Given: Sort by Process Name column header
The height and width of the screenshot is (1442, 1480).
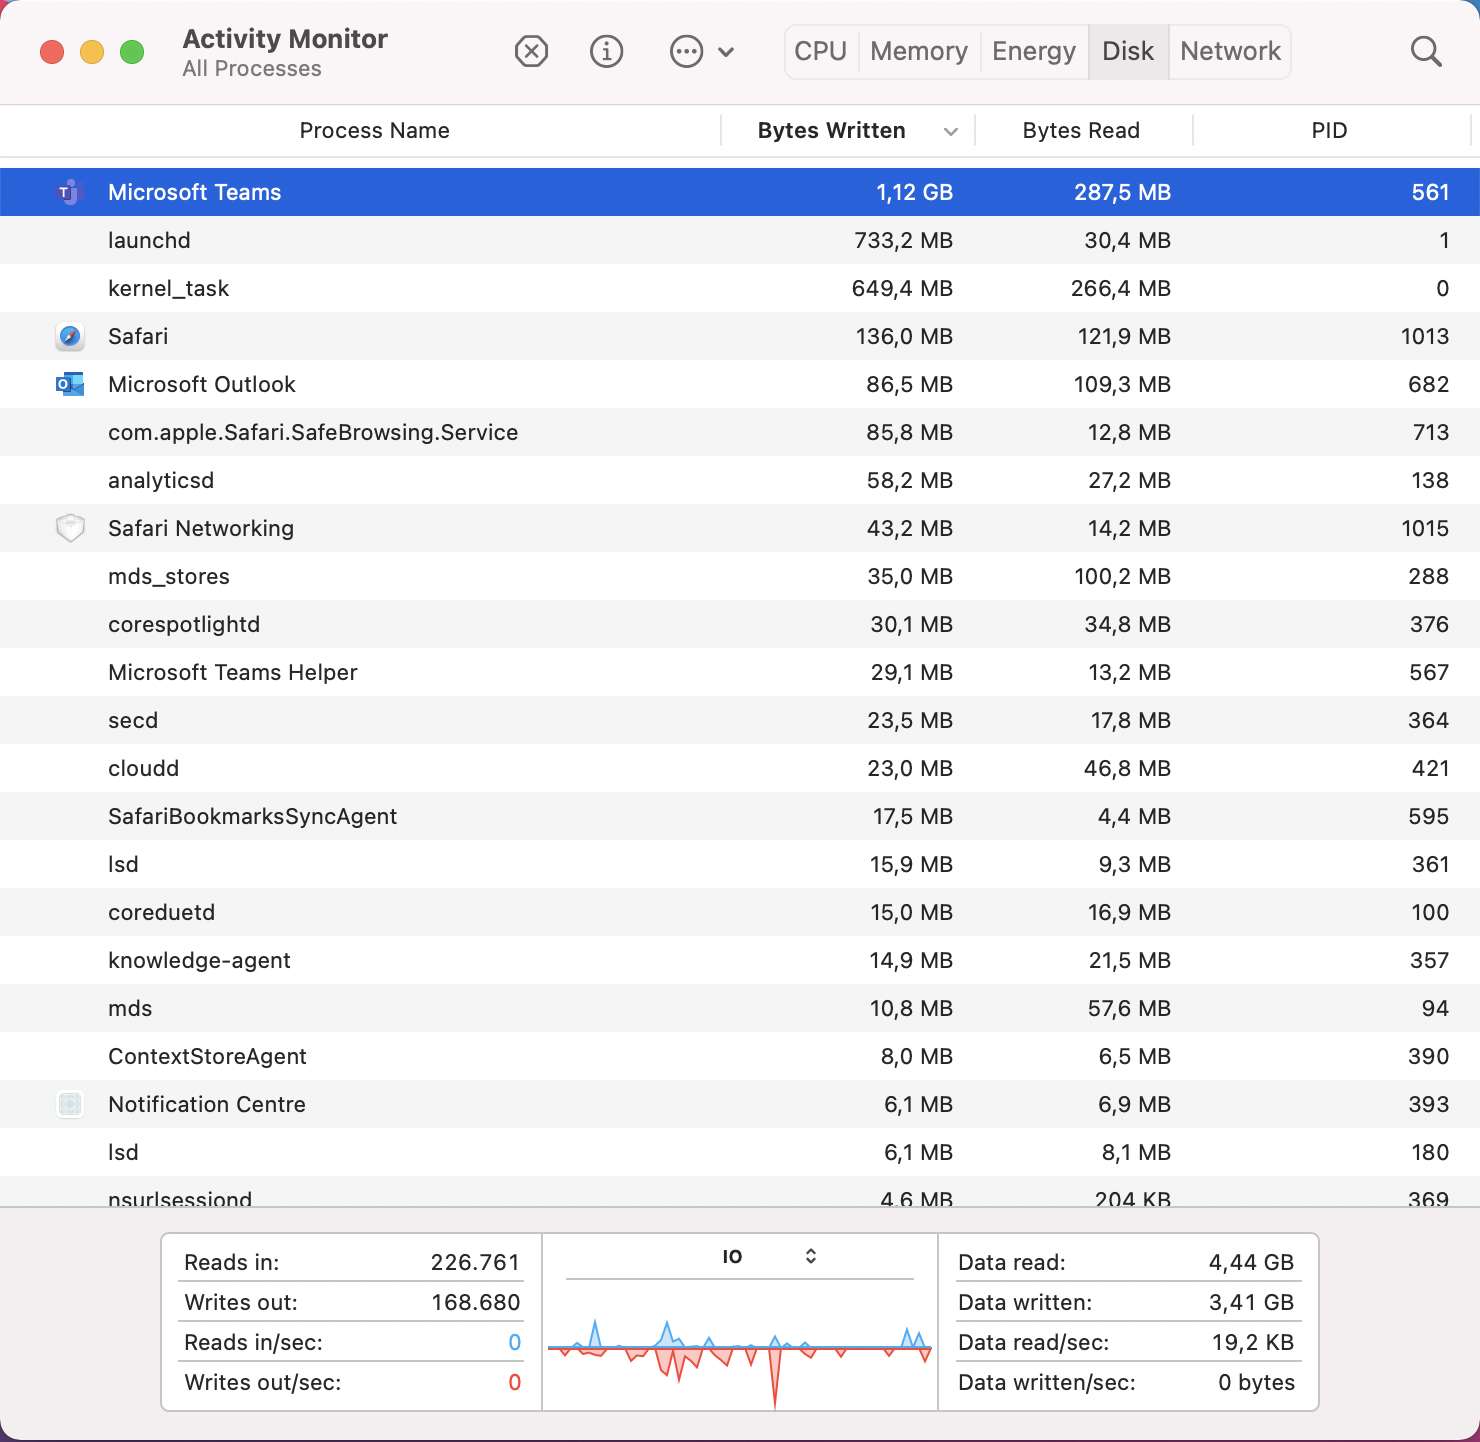Looking at the screenshot, I should coord(374,131).
